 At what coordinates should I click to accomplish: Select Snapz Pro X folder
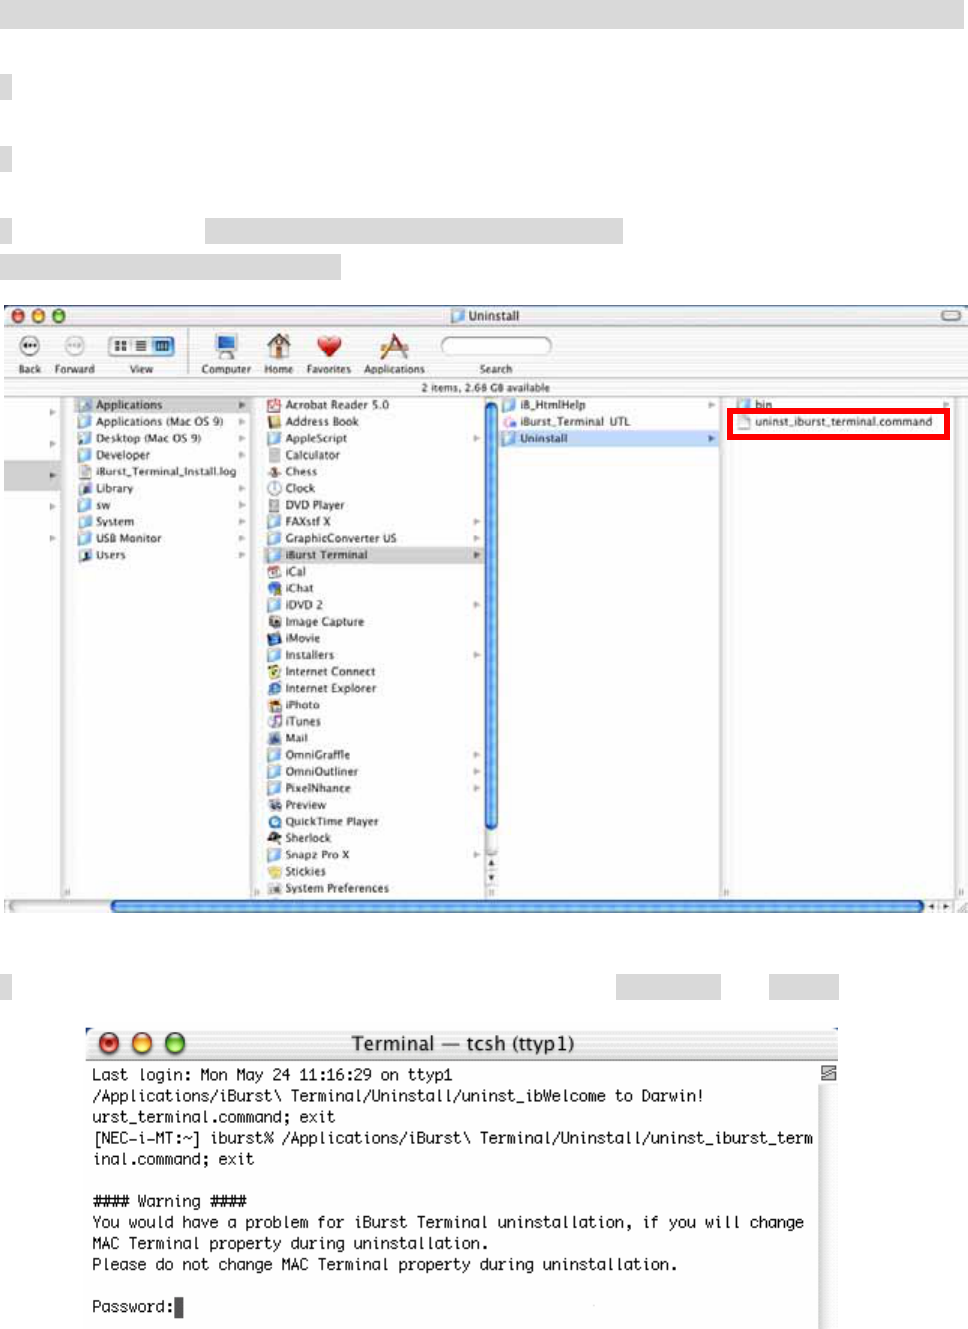pos(374,855)
